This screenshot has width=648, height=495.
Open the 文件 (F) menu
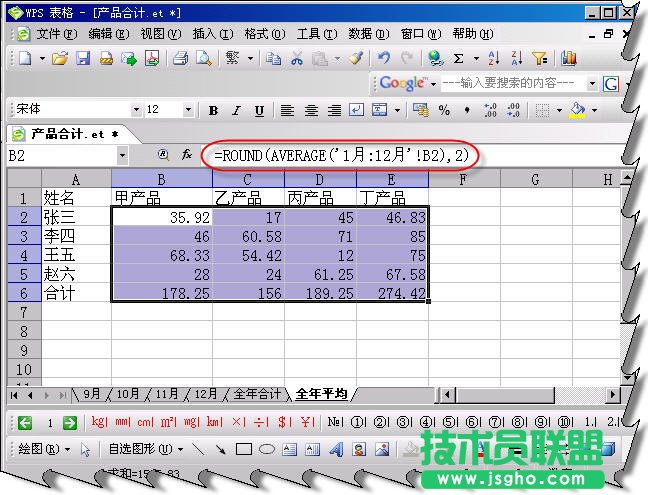57,34
